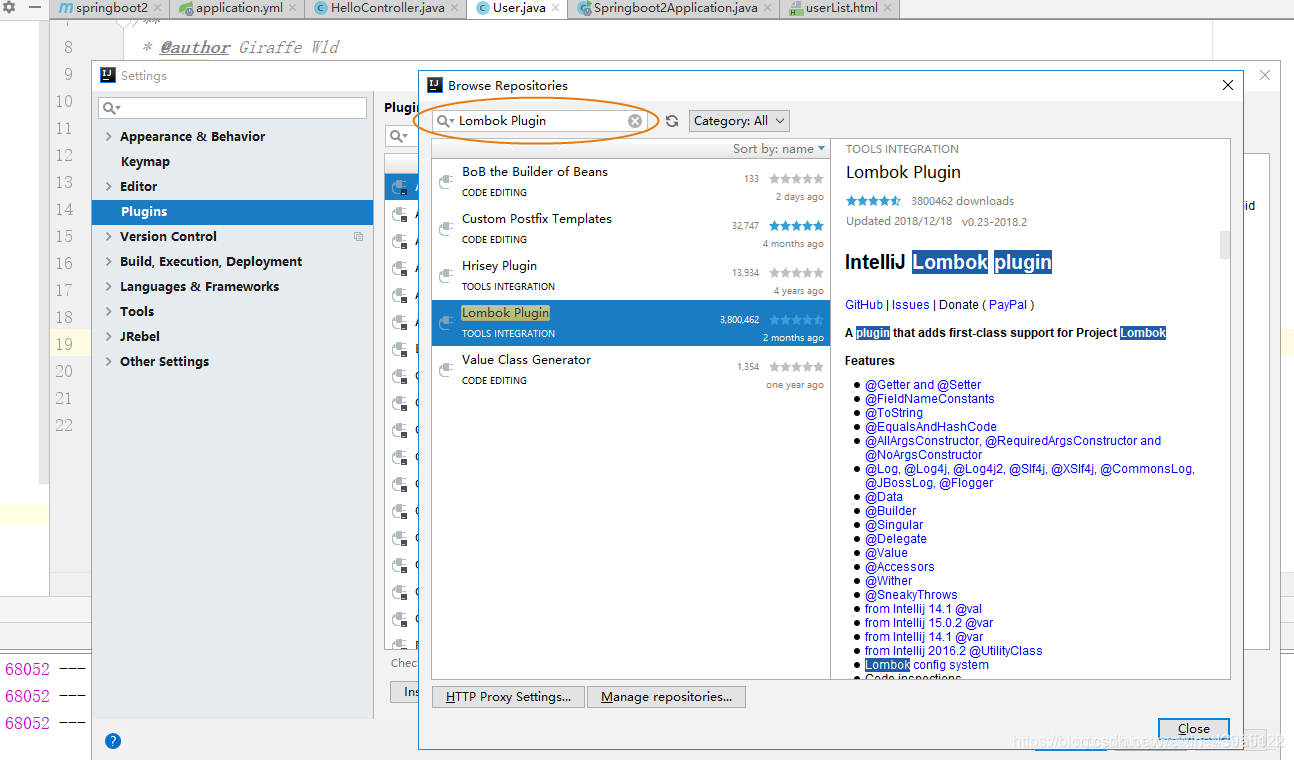The height and width of the screenshot is (760, 1294).
Task: Open the GitHub link in plugin description
Action: click(x=864, y=305)
